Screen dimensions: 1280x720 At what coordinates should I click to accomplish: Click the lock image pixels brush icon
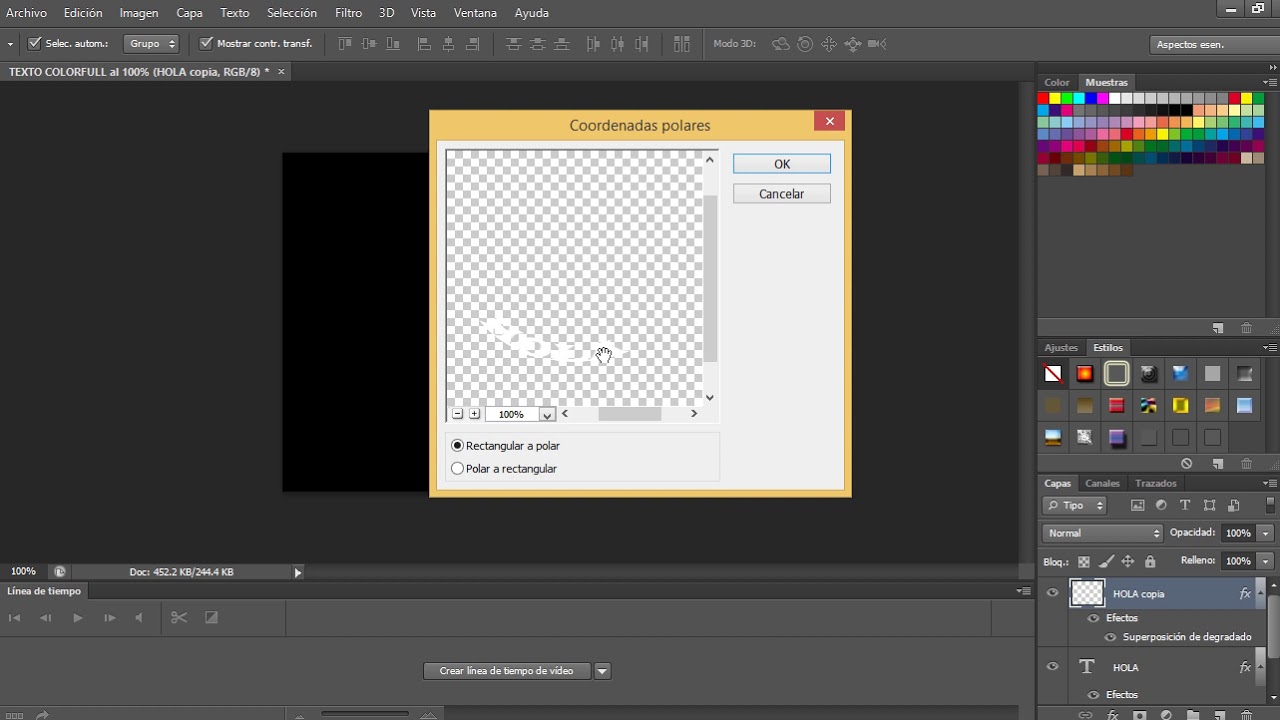[1106, 562]
